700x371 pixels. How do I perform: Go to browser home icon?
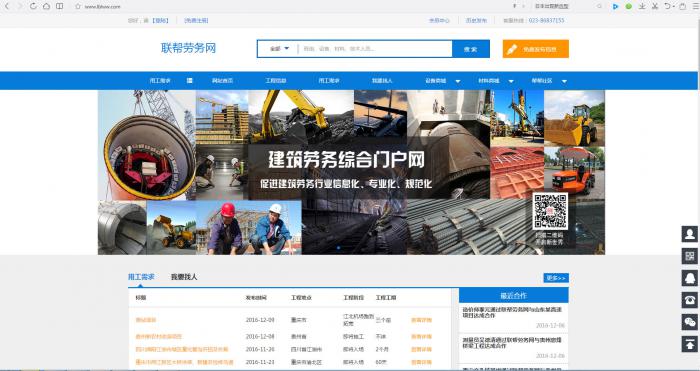[x=46, y=6]
